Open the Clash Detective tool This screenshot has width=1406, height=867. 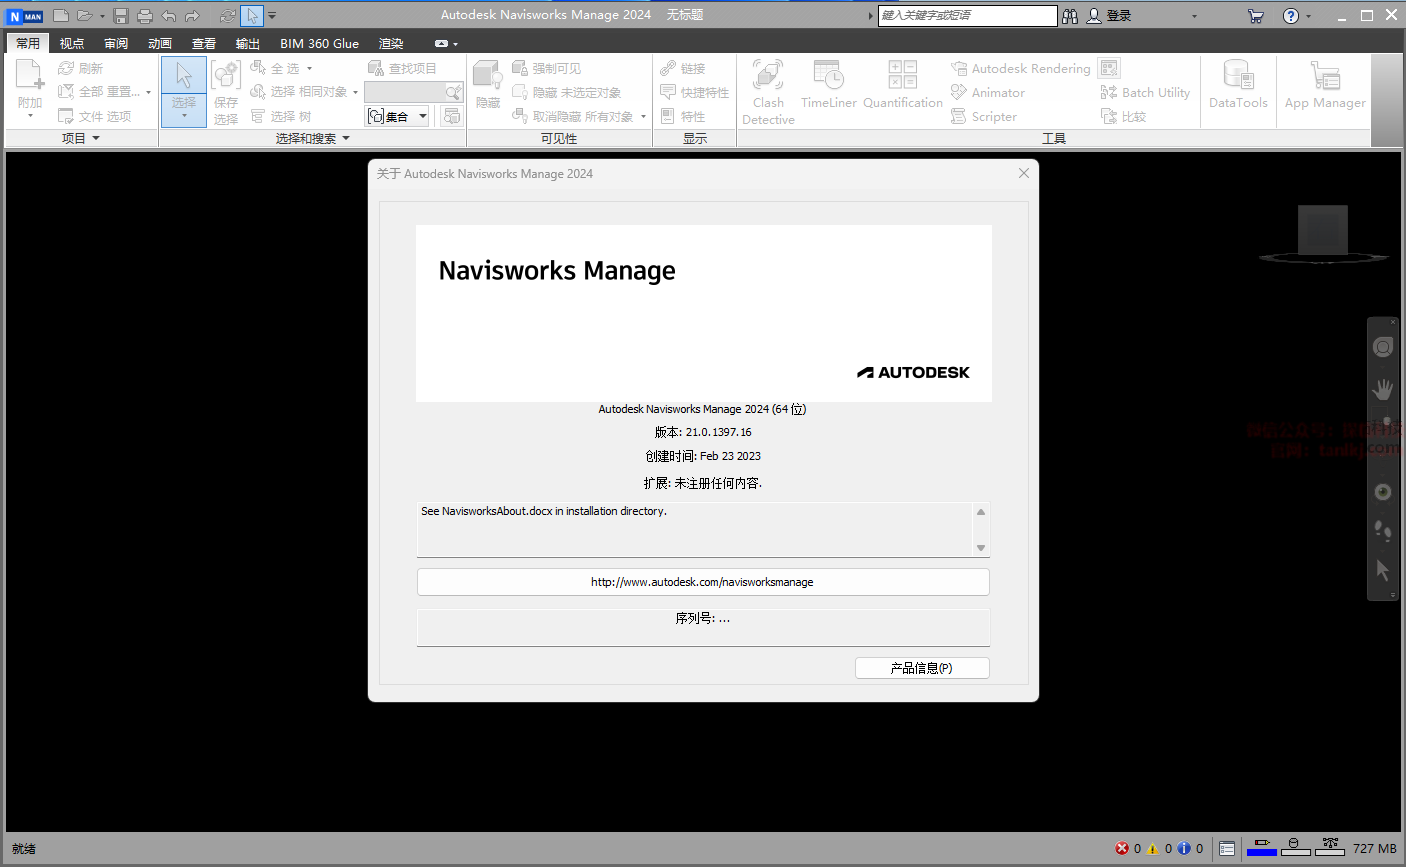click(768, 90)
